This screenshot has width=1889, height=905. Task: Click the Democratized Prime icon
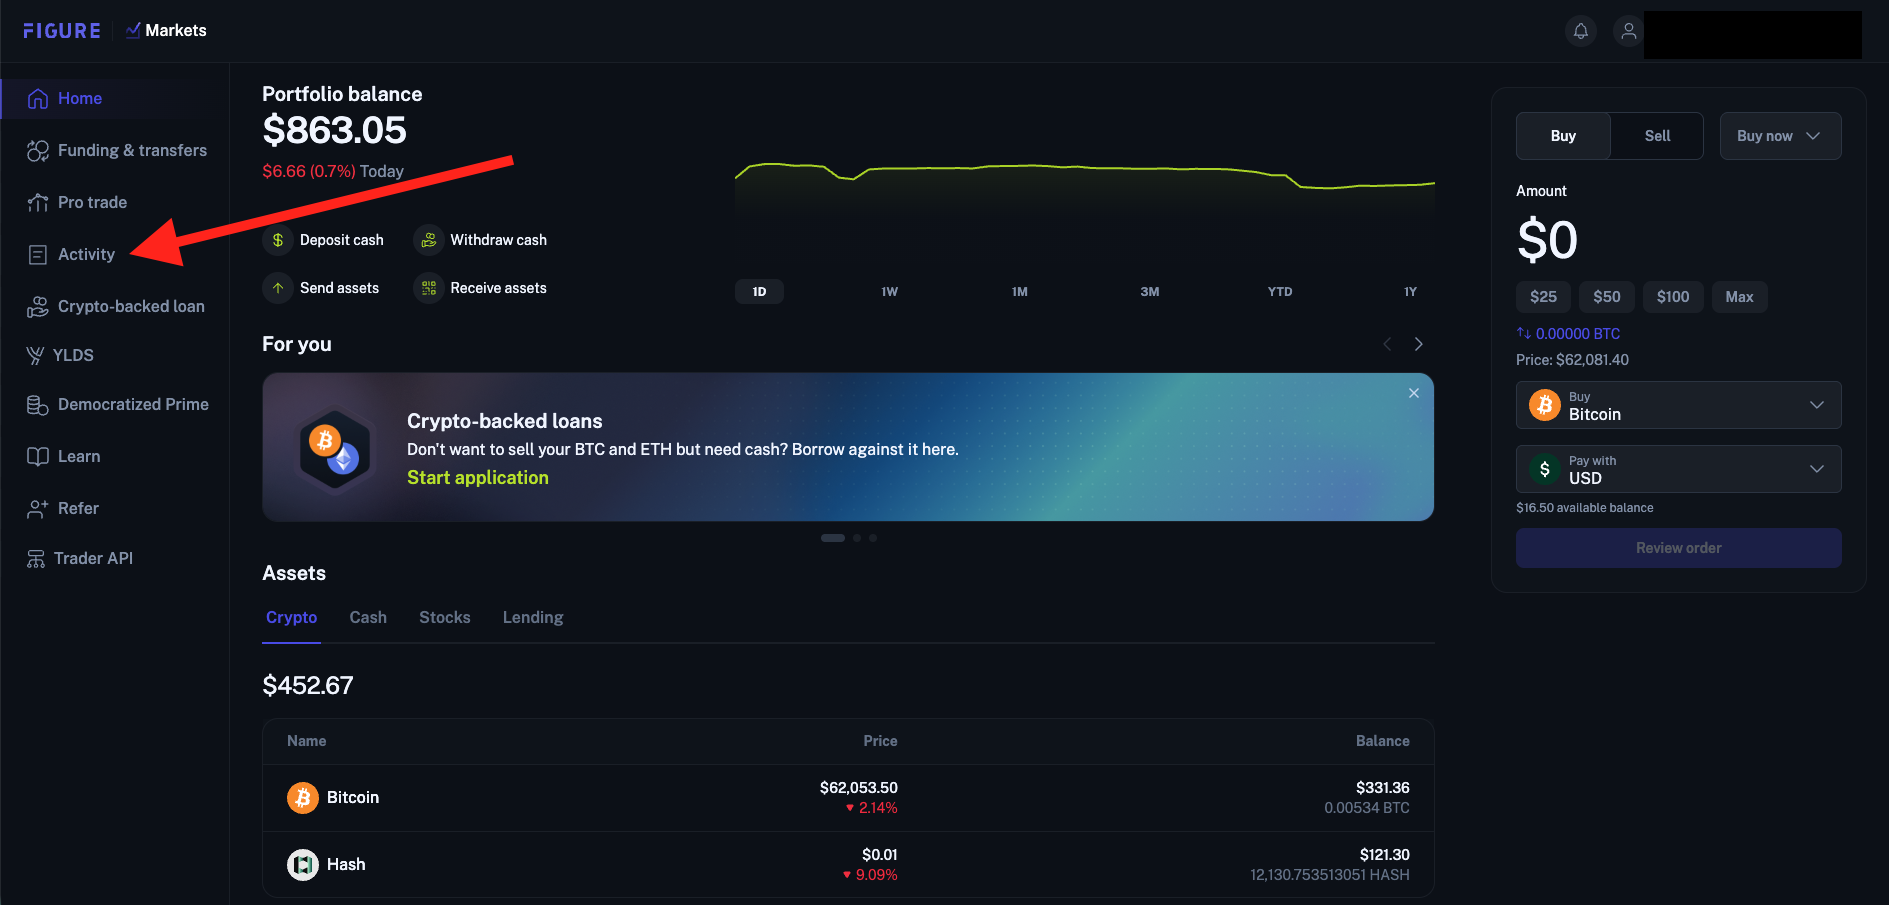(38, 404)
